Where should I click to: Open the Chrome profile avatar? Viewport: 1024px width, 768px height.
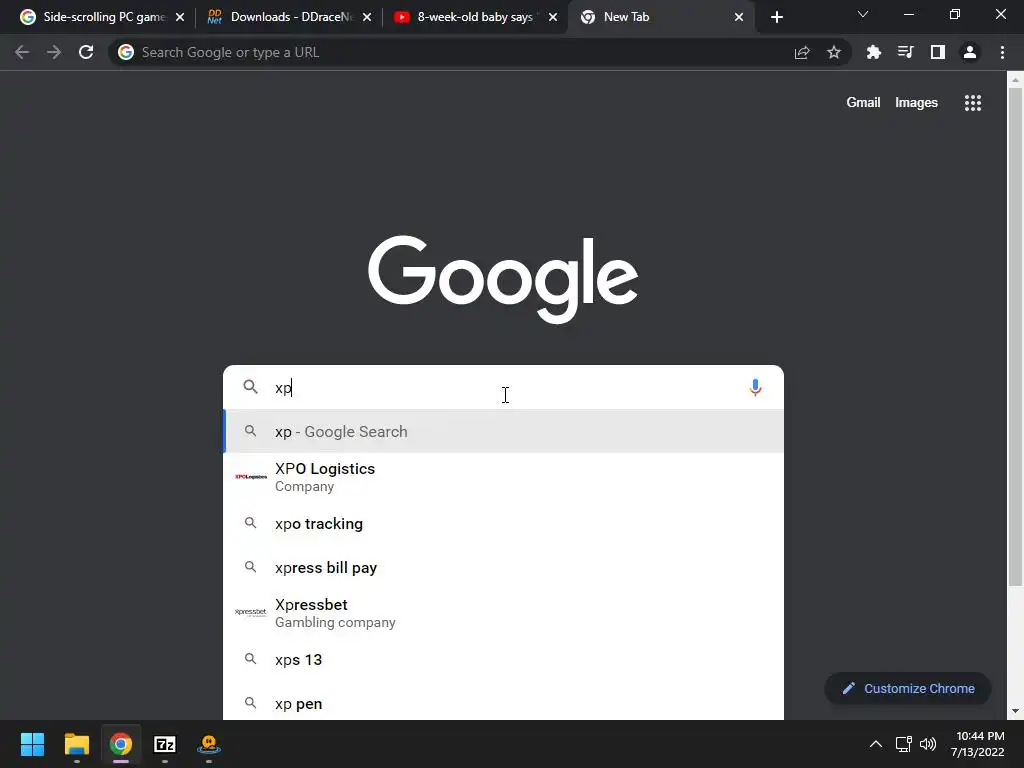click(970, 52)
